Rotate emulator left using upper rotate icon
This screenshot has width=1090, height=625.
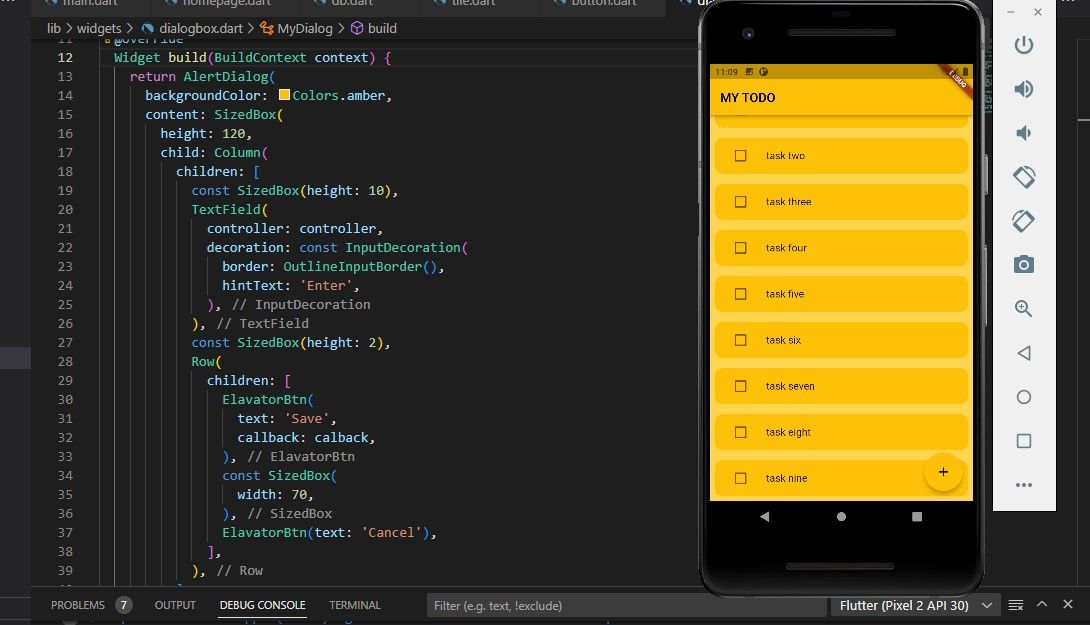(x=1023, y=177)
